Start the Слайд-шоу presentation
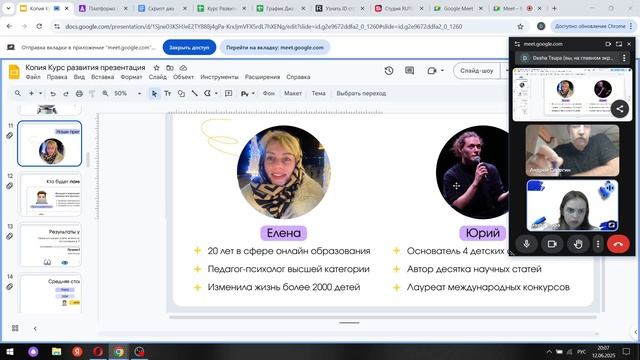 click(x=476, y=71)
